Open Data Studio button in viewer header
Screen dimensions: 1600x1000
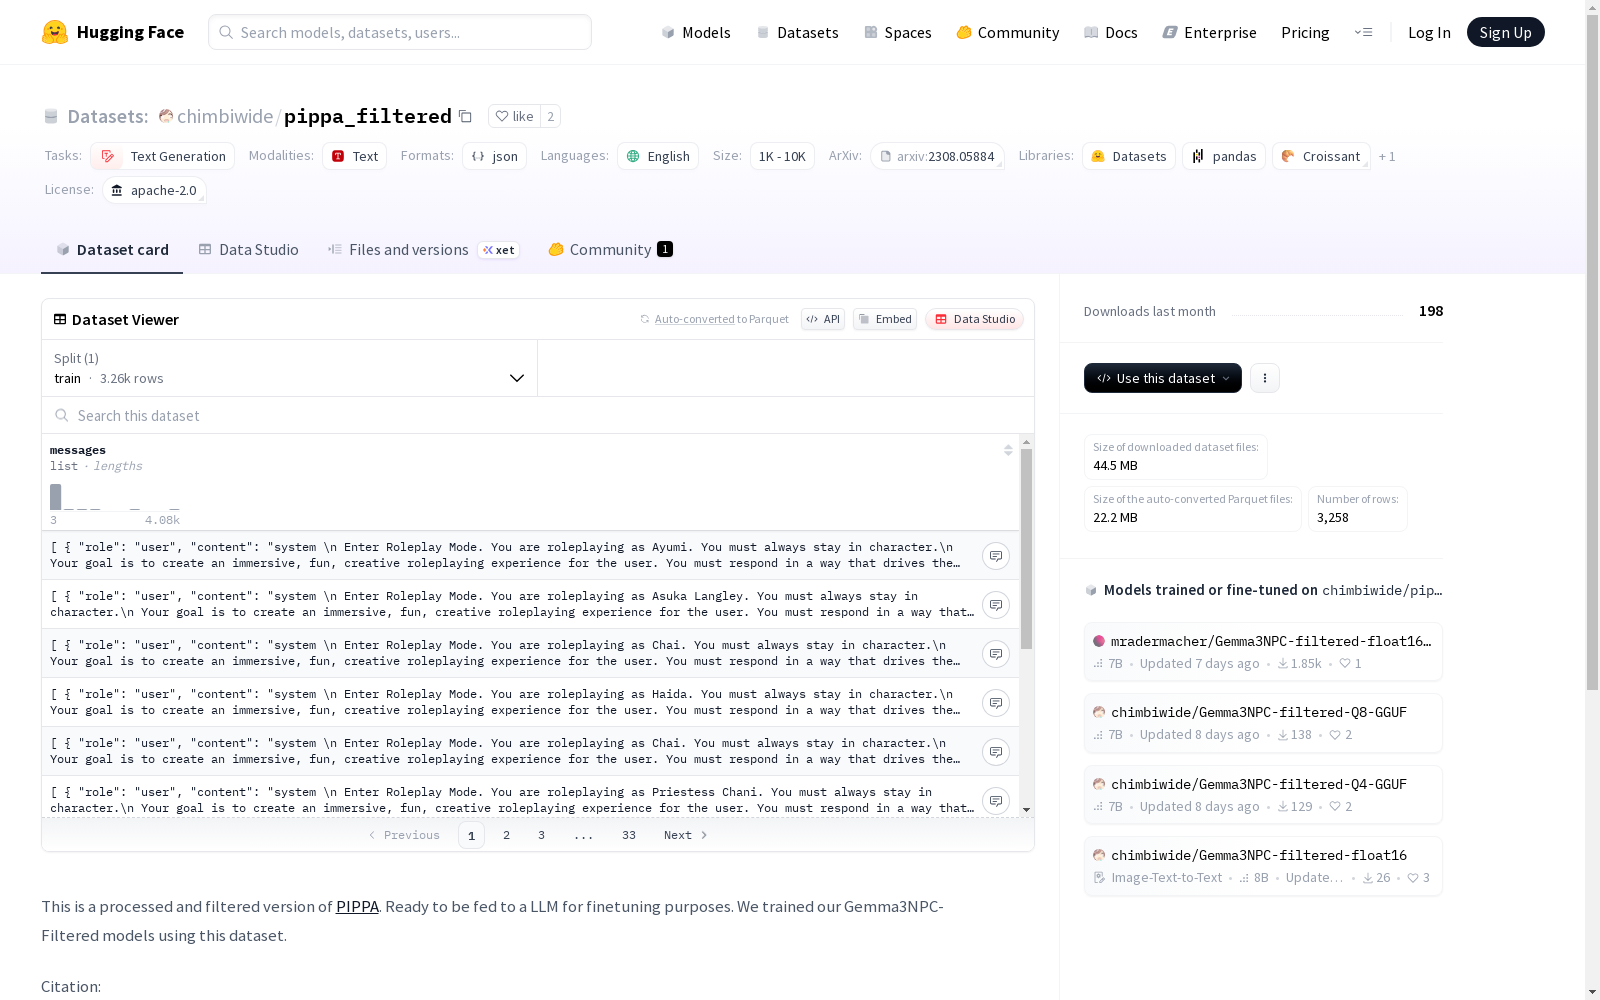(x=974, y=319)
